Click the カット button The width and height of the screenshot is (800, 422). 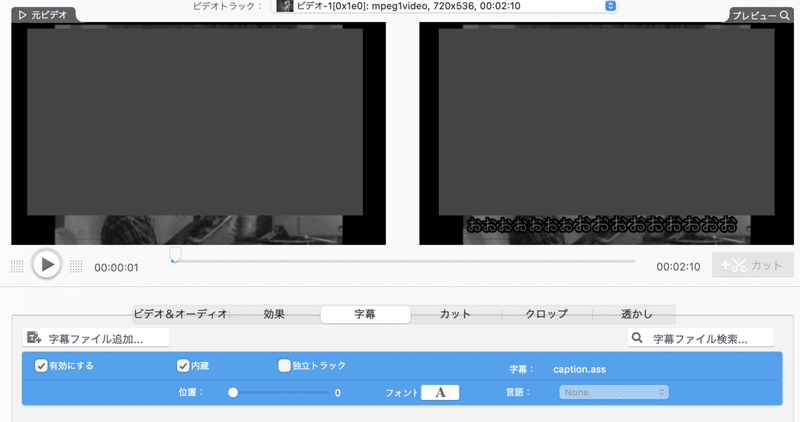click(753, 265)
